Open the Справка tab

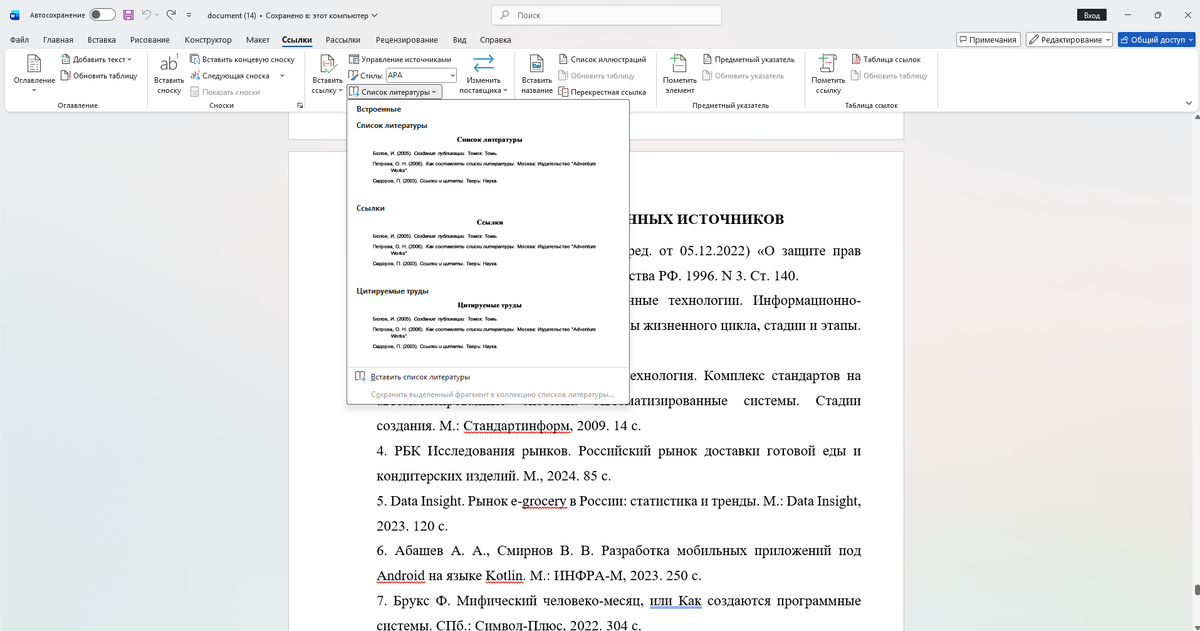click(x=496, y=40)
